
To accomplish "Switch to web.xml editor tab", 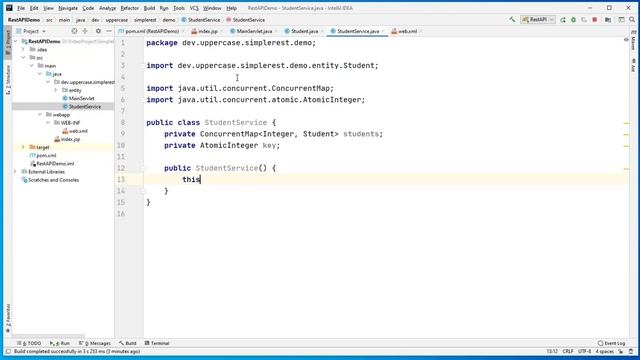I will 407,31.
